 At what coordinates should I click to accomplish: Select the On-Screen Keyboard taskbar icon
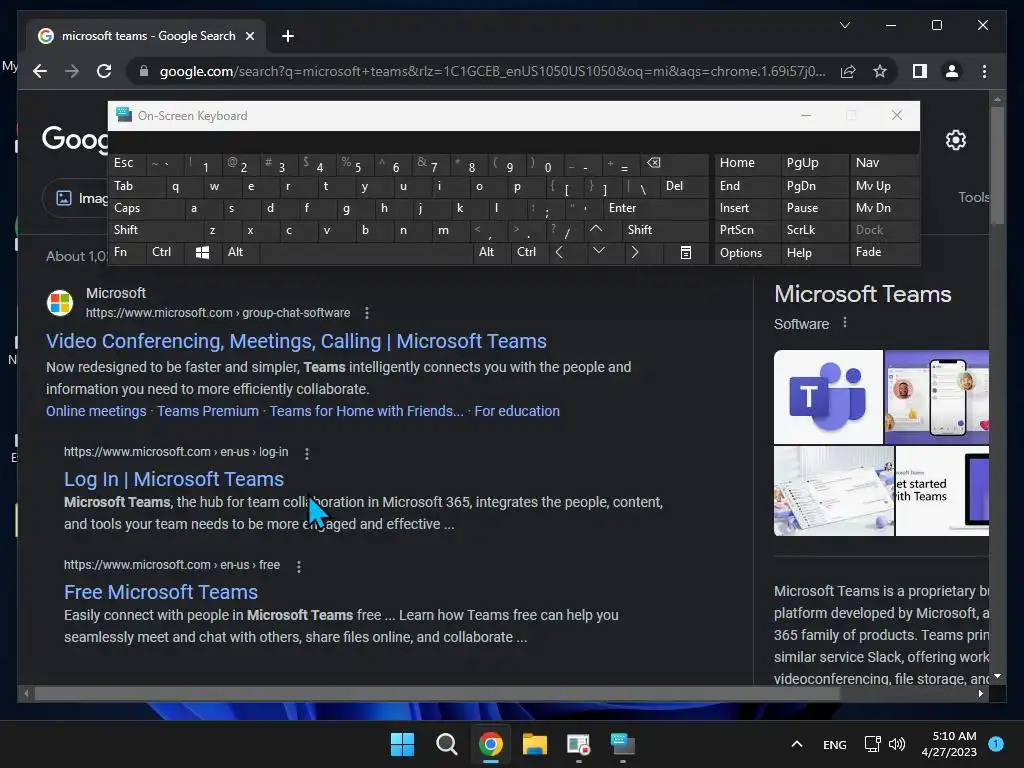622,744
